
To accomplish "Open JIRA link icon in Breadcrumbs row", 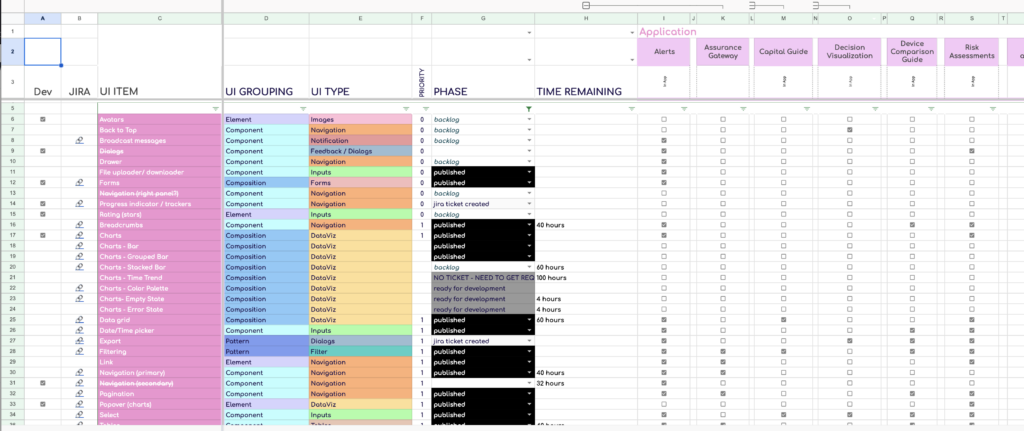I will pyautogui.click(x=79, y=225).
